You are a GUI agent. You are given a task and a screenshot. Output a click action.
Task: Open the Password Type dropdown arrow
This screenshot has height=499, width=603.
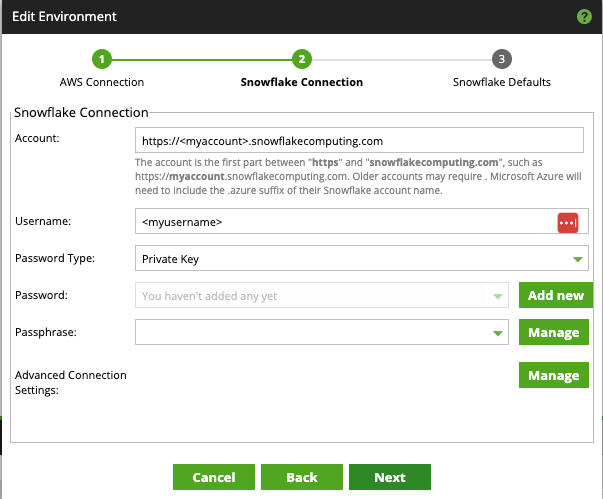point(577,259)
